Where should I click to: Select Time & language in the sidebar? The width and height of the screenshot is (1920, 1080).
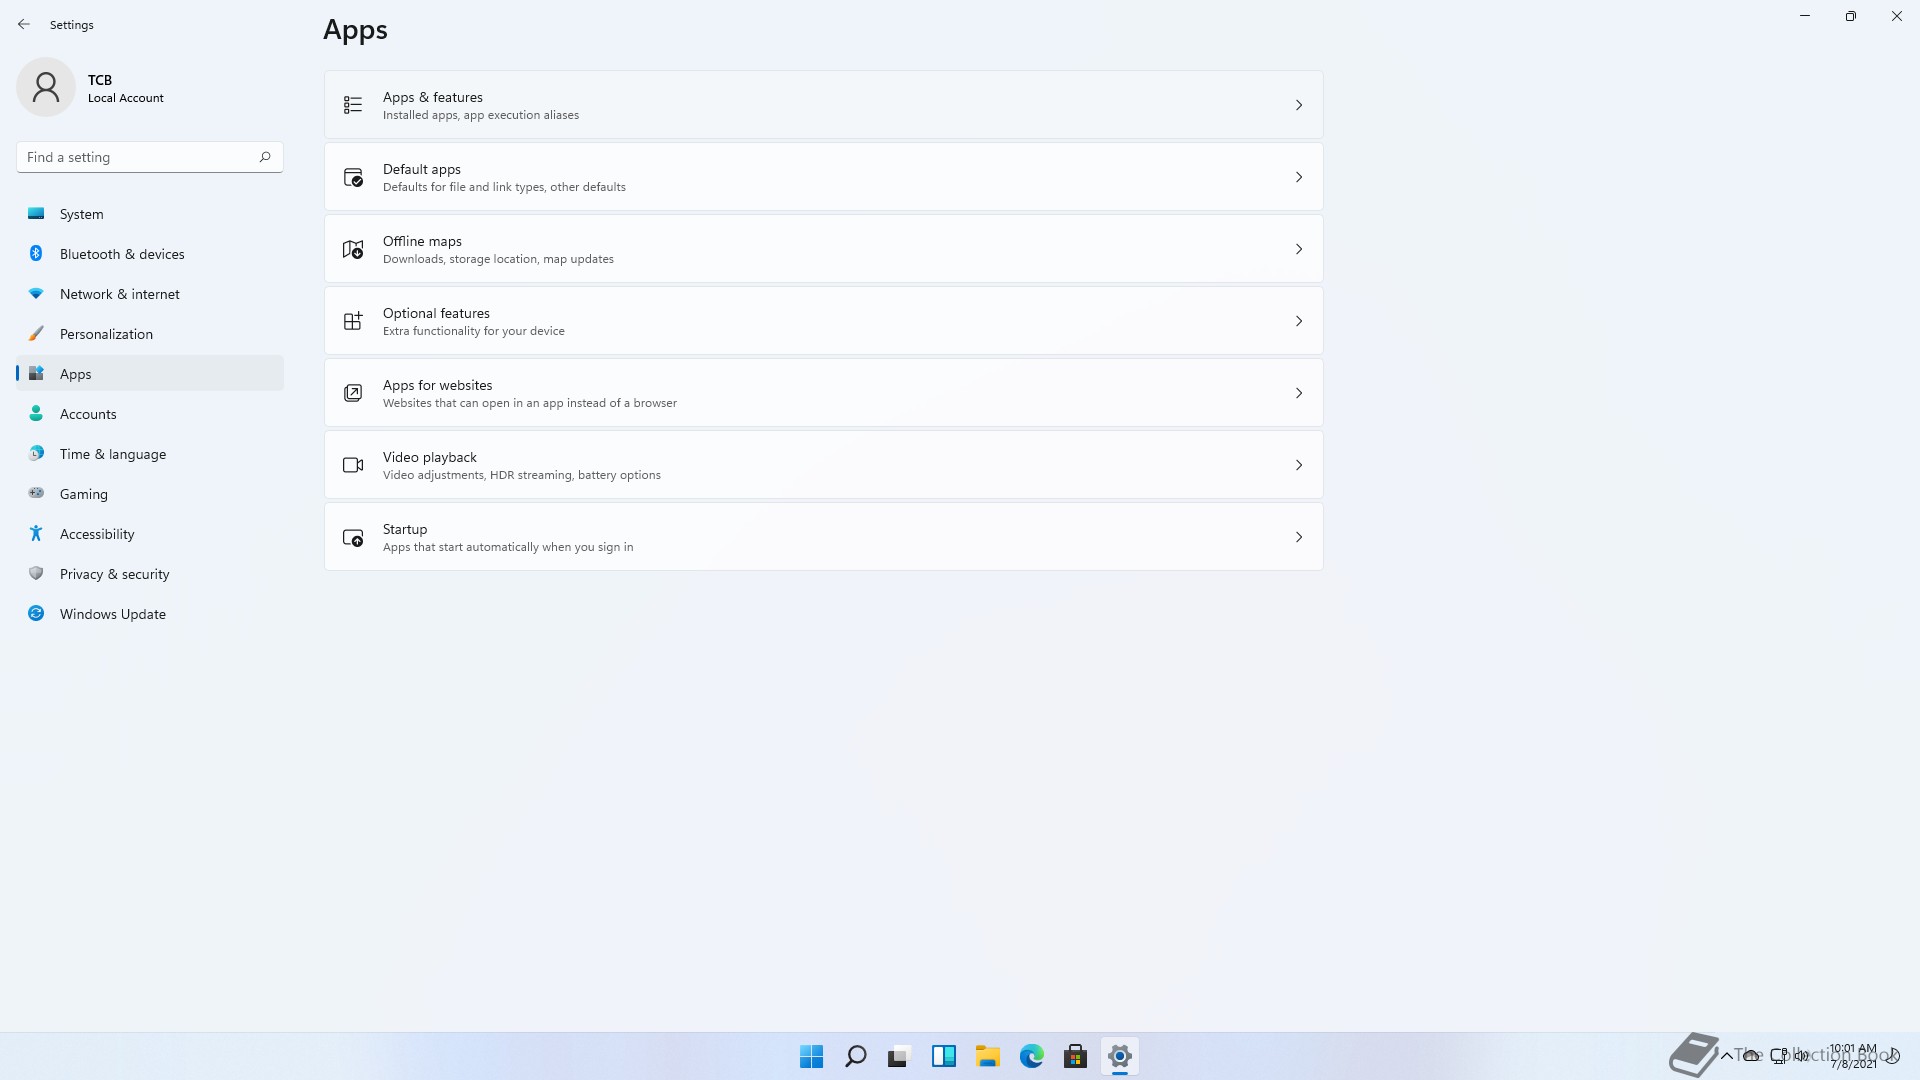coord(150,454)
